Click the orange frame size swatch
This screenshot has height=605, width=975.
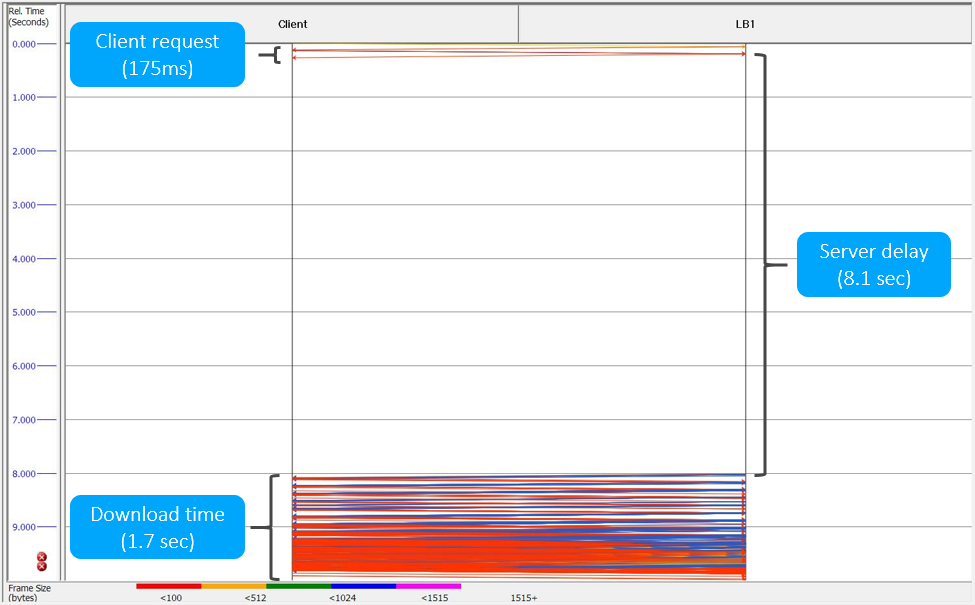pos(234,586)
